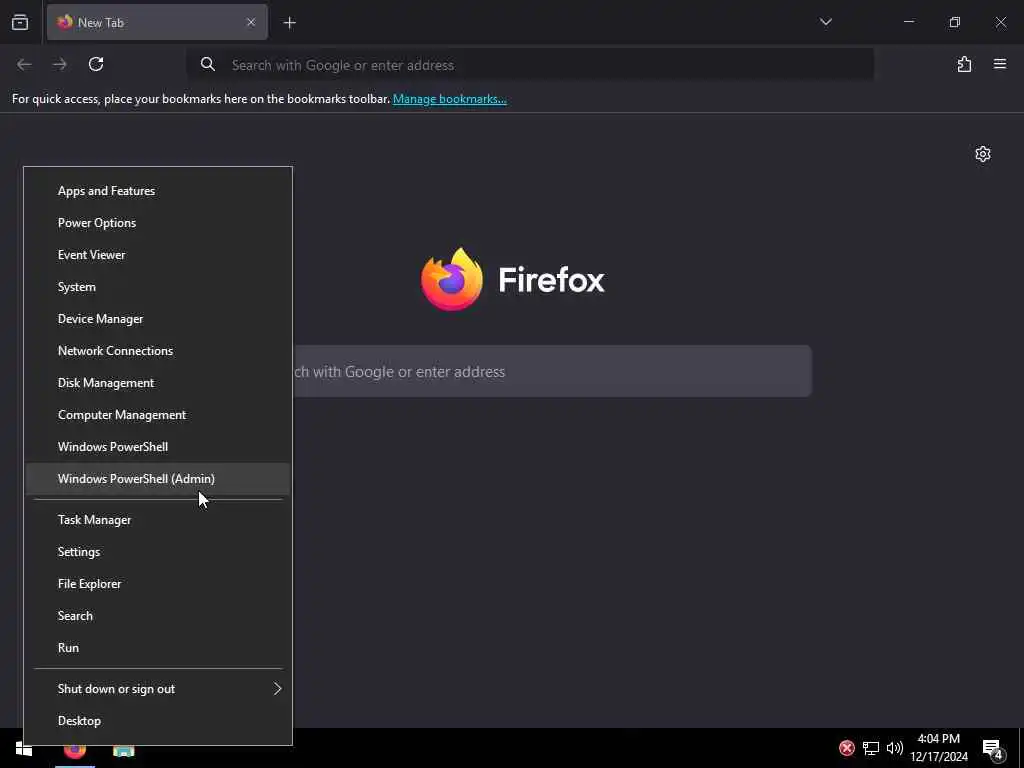Open new tab personalize gear icon
Image resolution: width=1024 pixels, height=768 pixels.
(983, 154)
